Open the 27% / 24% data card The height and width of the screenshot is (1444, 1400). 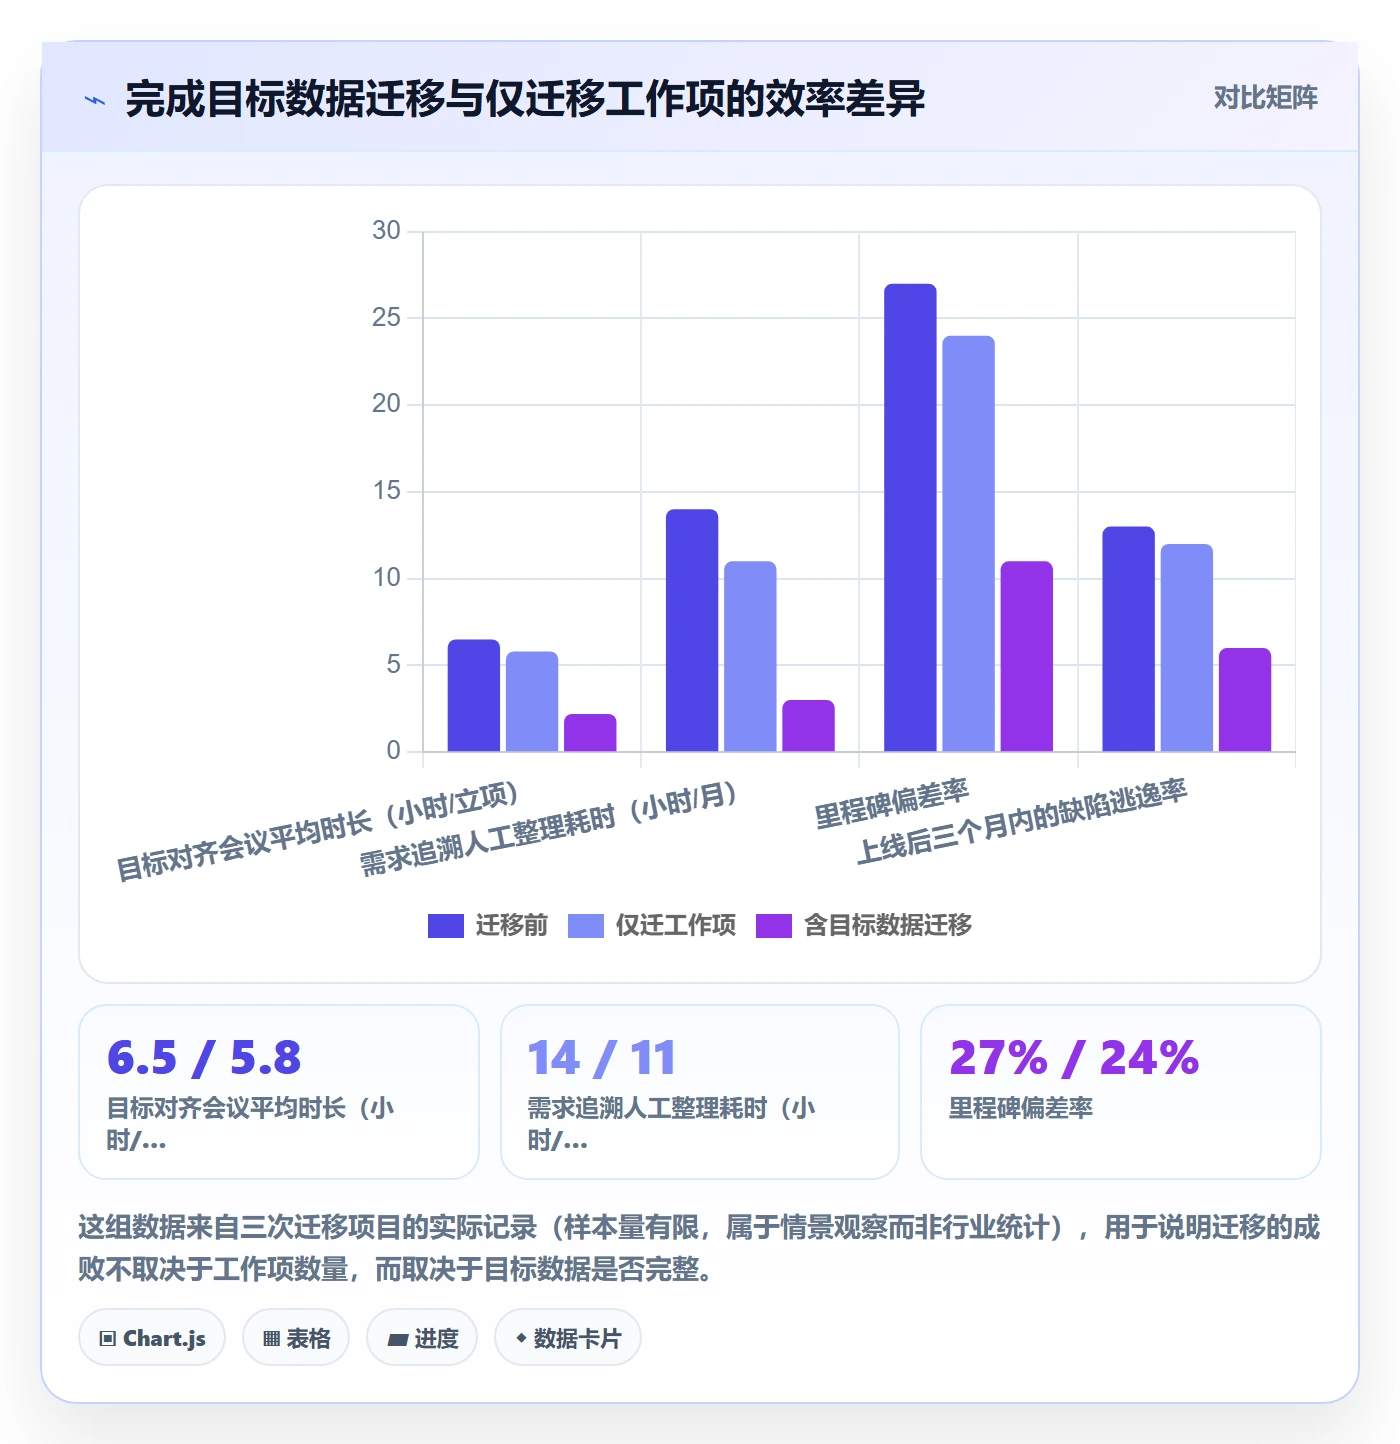point(1121,1092)
